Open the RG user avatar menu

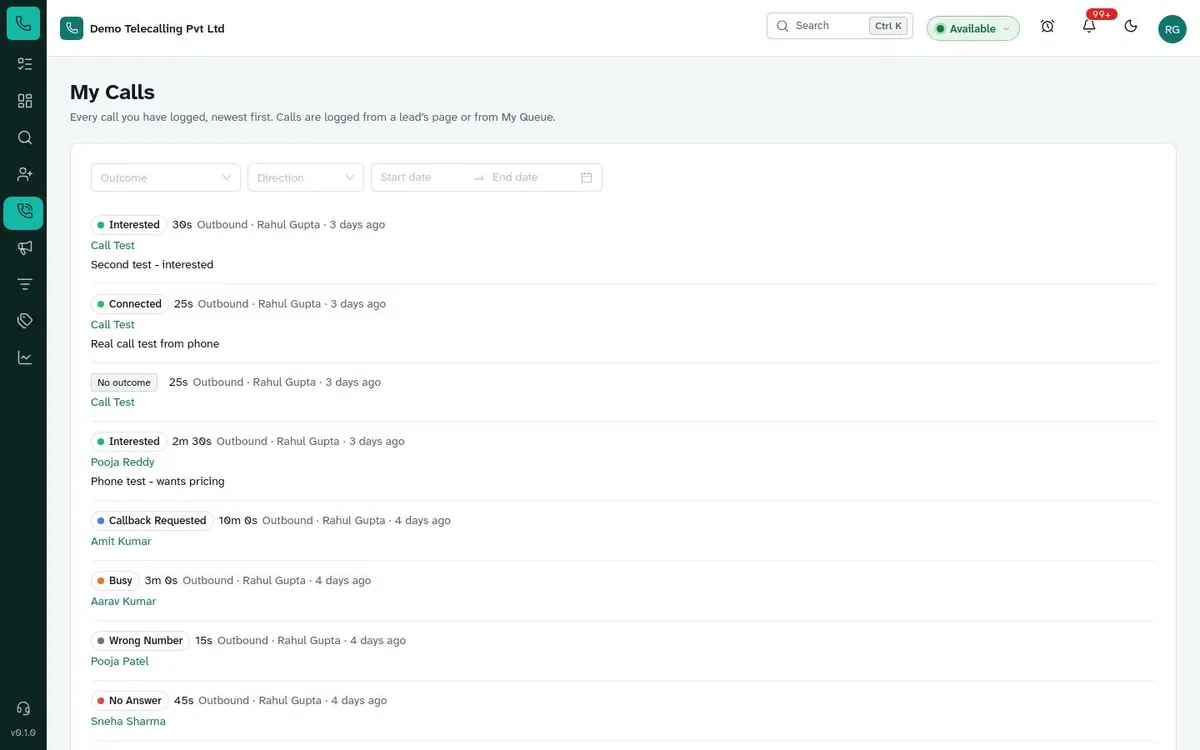[x=1172, y=29]
